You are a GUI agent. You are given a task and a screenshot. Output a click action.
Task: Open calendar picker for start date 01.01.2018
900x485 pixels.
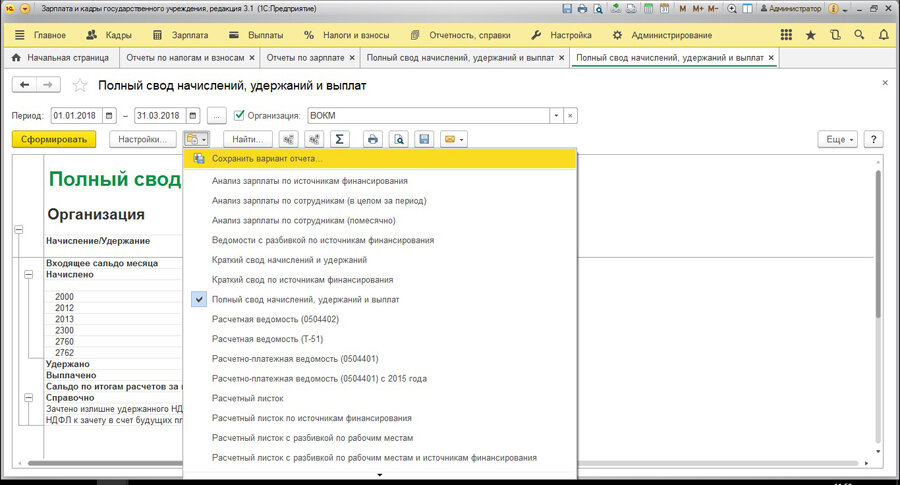point(109,115)
